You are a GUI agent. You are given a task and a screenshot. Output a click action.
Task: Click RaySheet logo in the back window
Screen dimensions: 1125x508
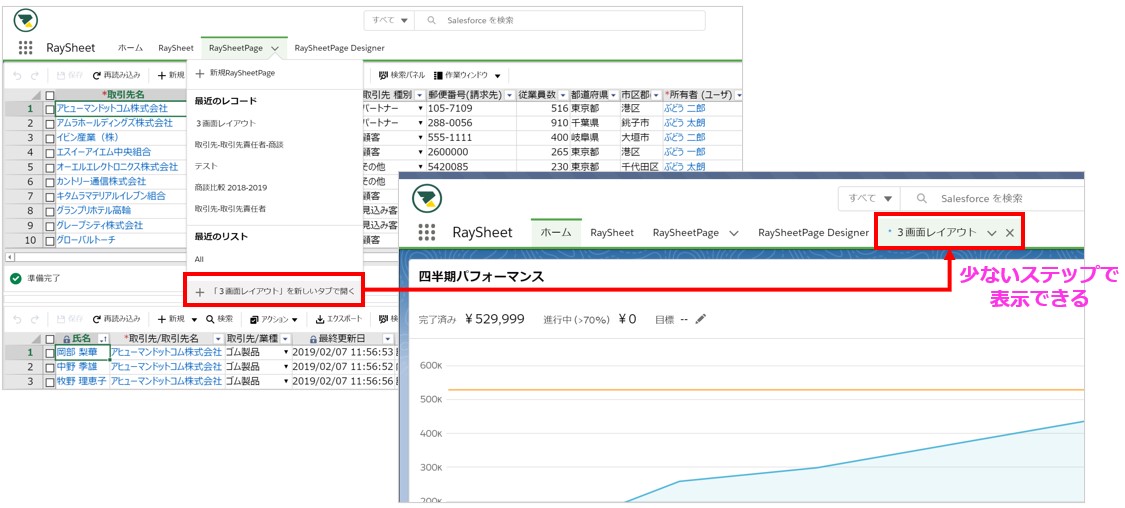(26, 21)
